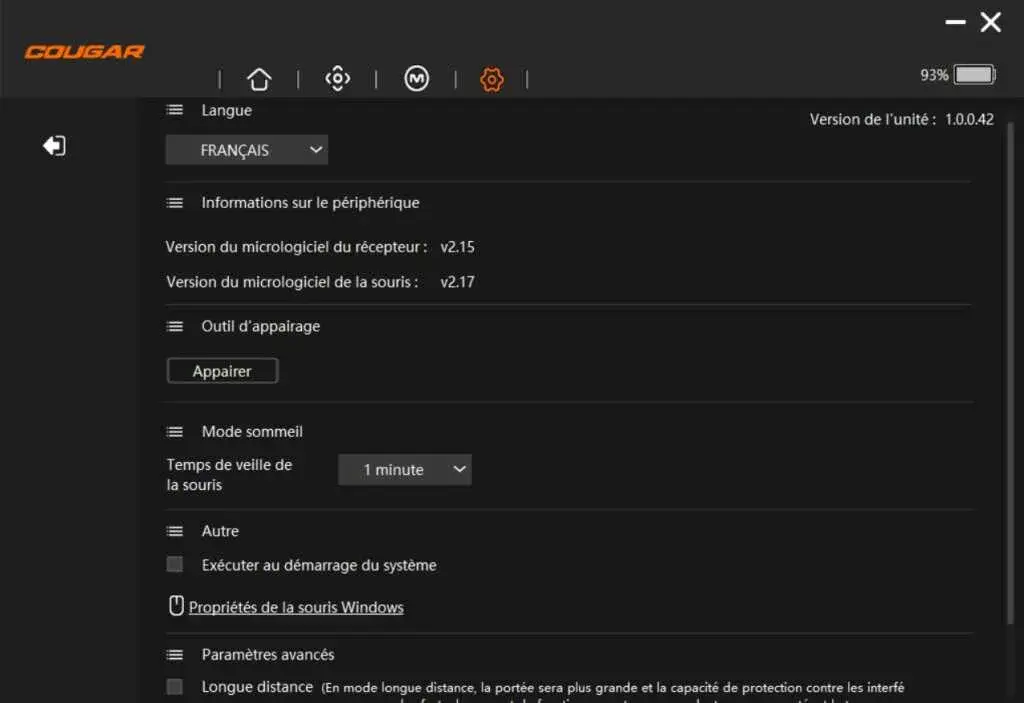The height and width of the screenshot is (703, 1024).
Task: Click the list icon beside Mode sommeil
Action: tap(174, 431)
